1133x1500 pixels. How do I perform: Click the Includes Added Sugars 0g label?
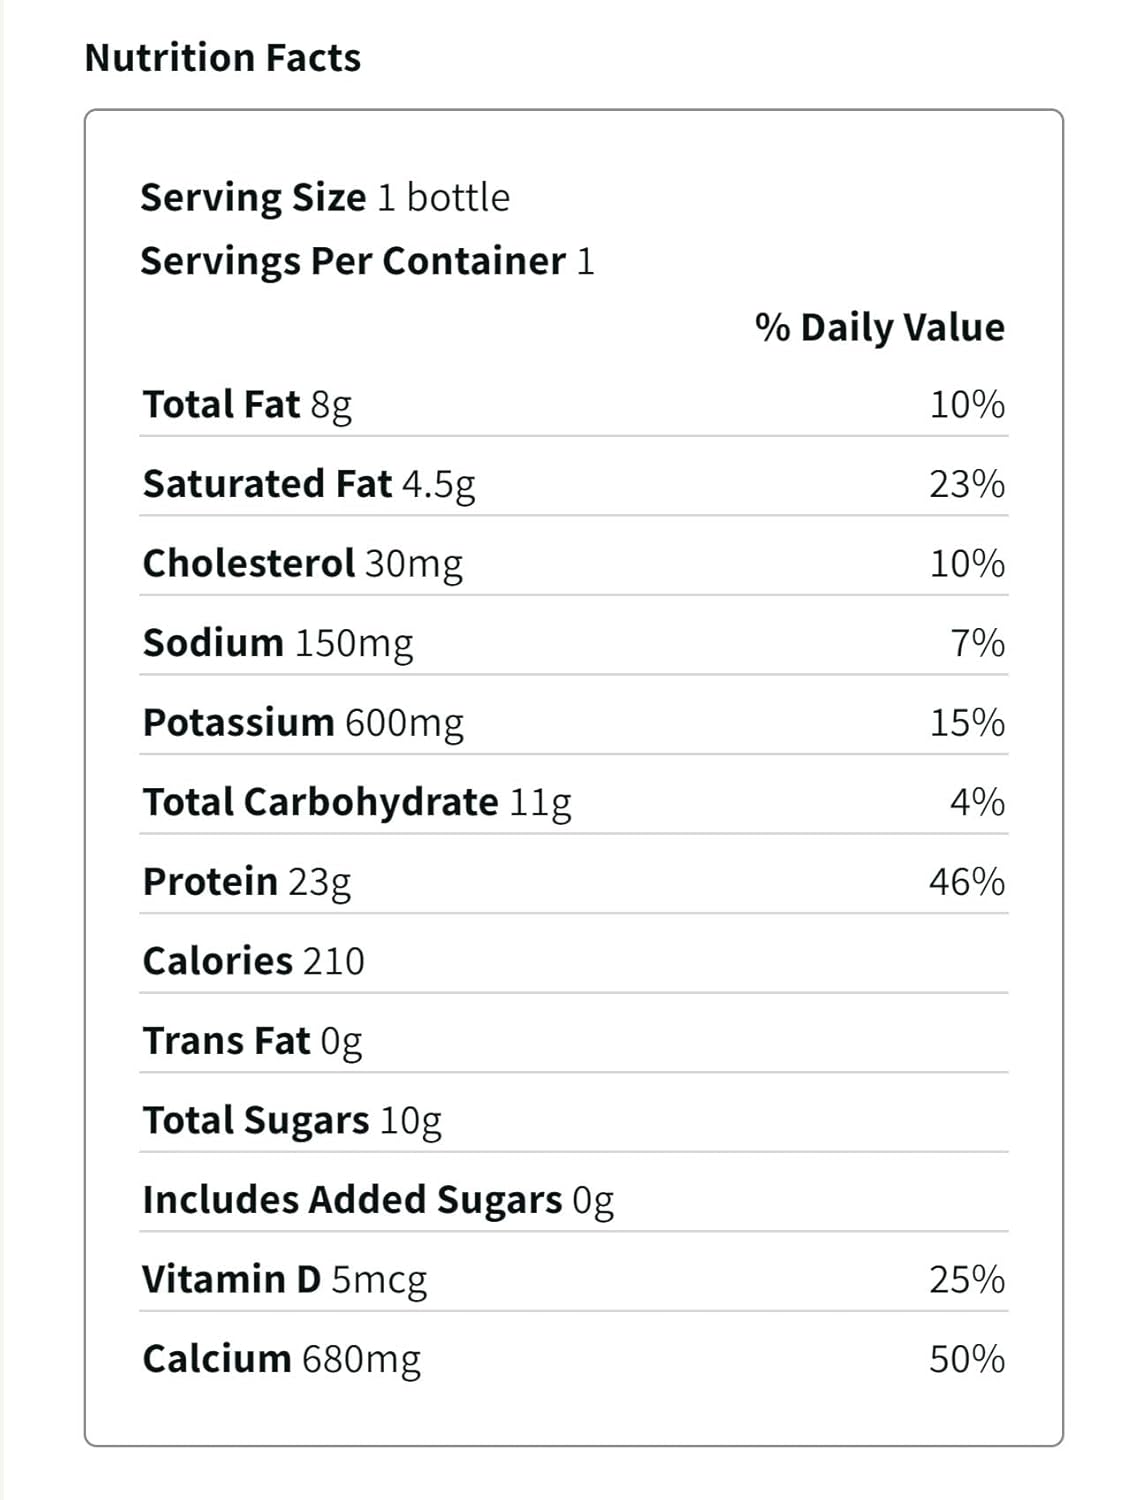(x=378, y=1200)
